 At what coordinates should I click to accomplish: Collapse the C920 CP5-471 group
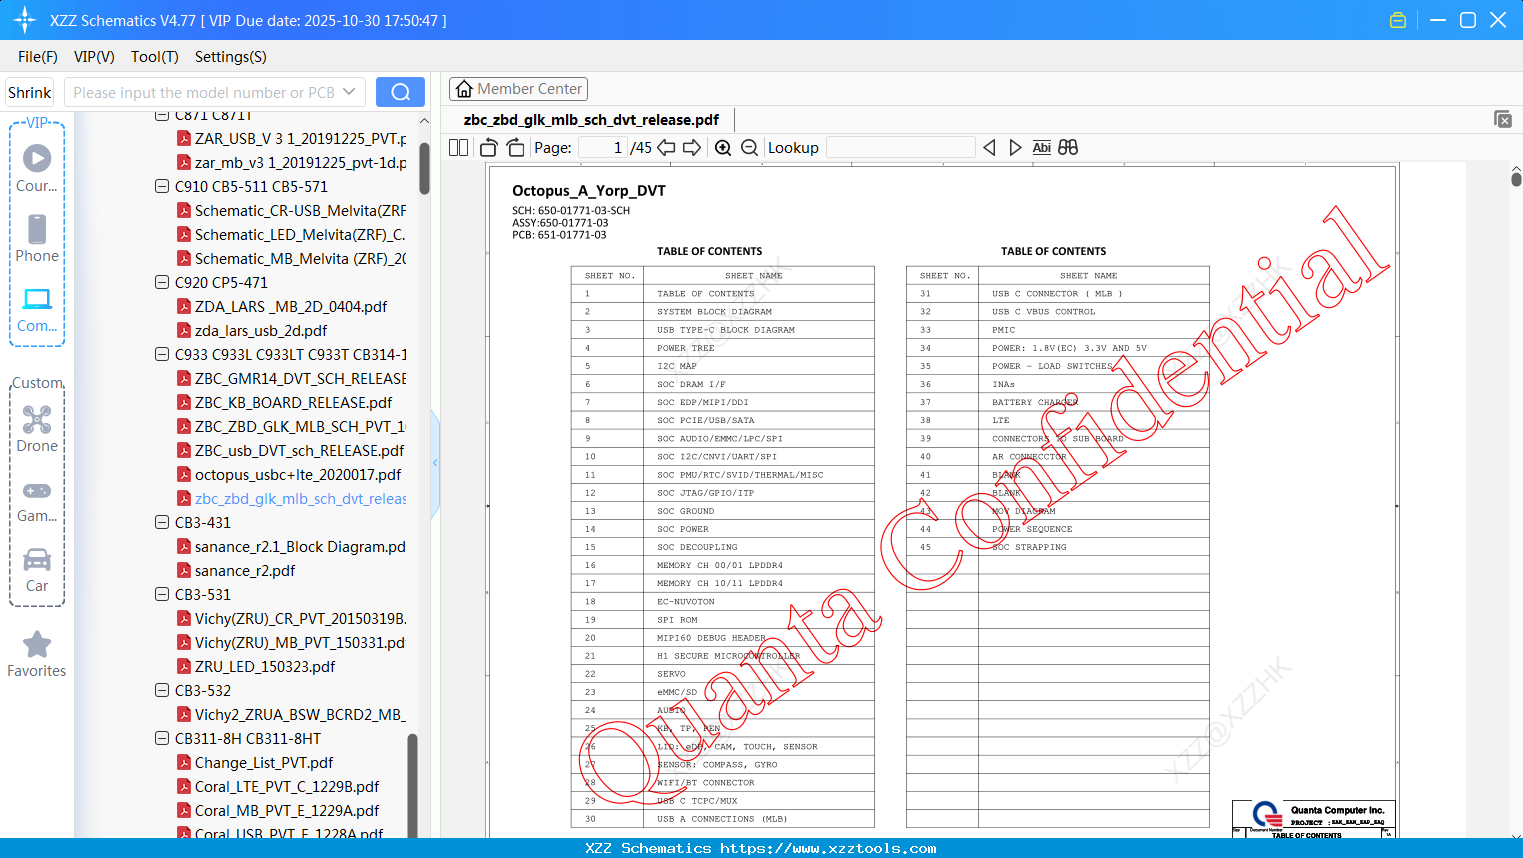coord(162,283)
